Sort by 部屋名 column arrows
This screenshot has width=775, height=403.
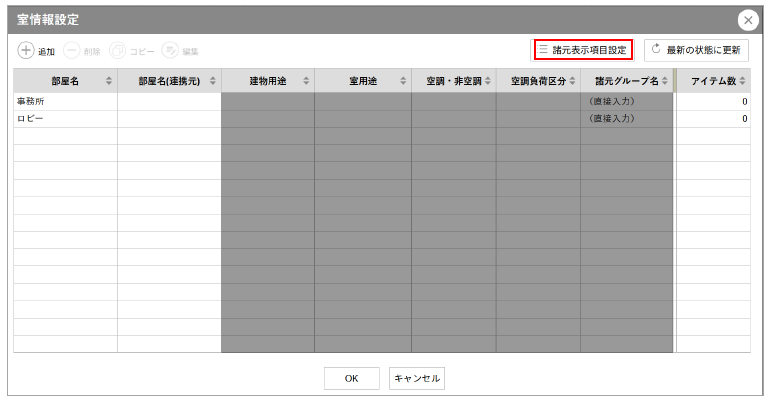click(109, 81)
